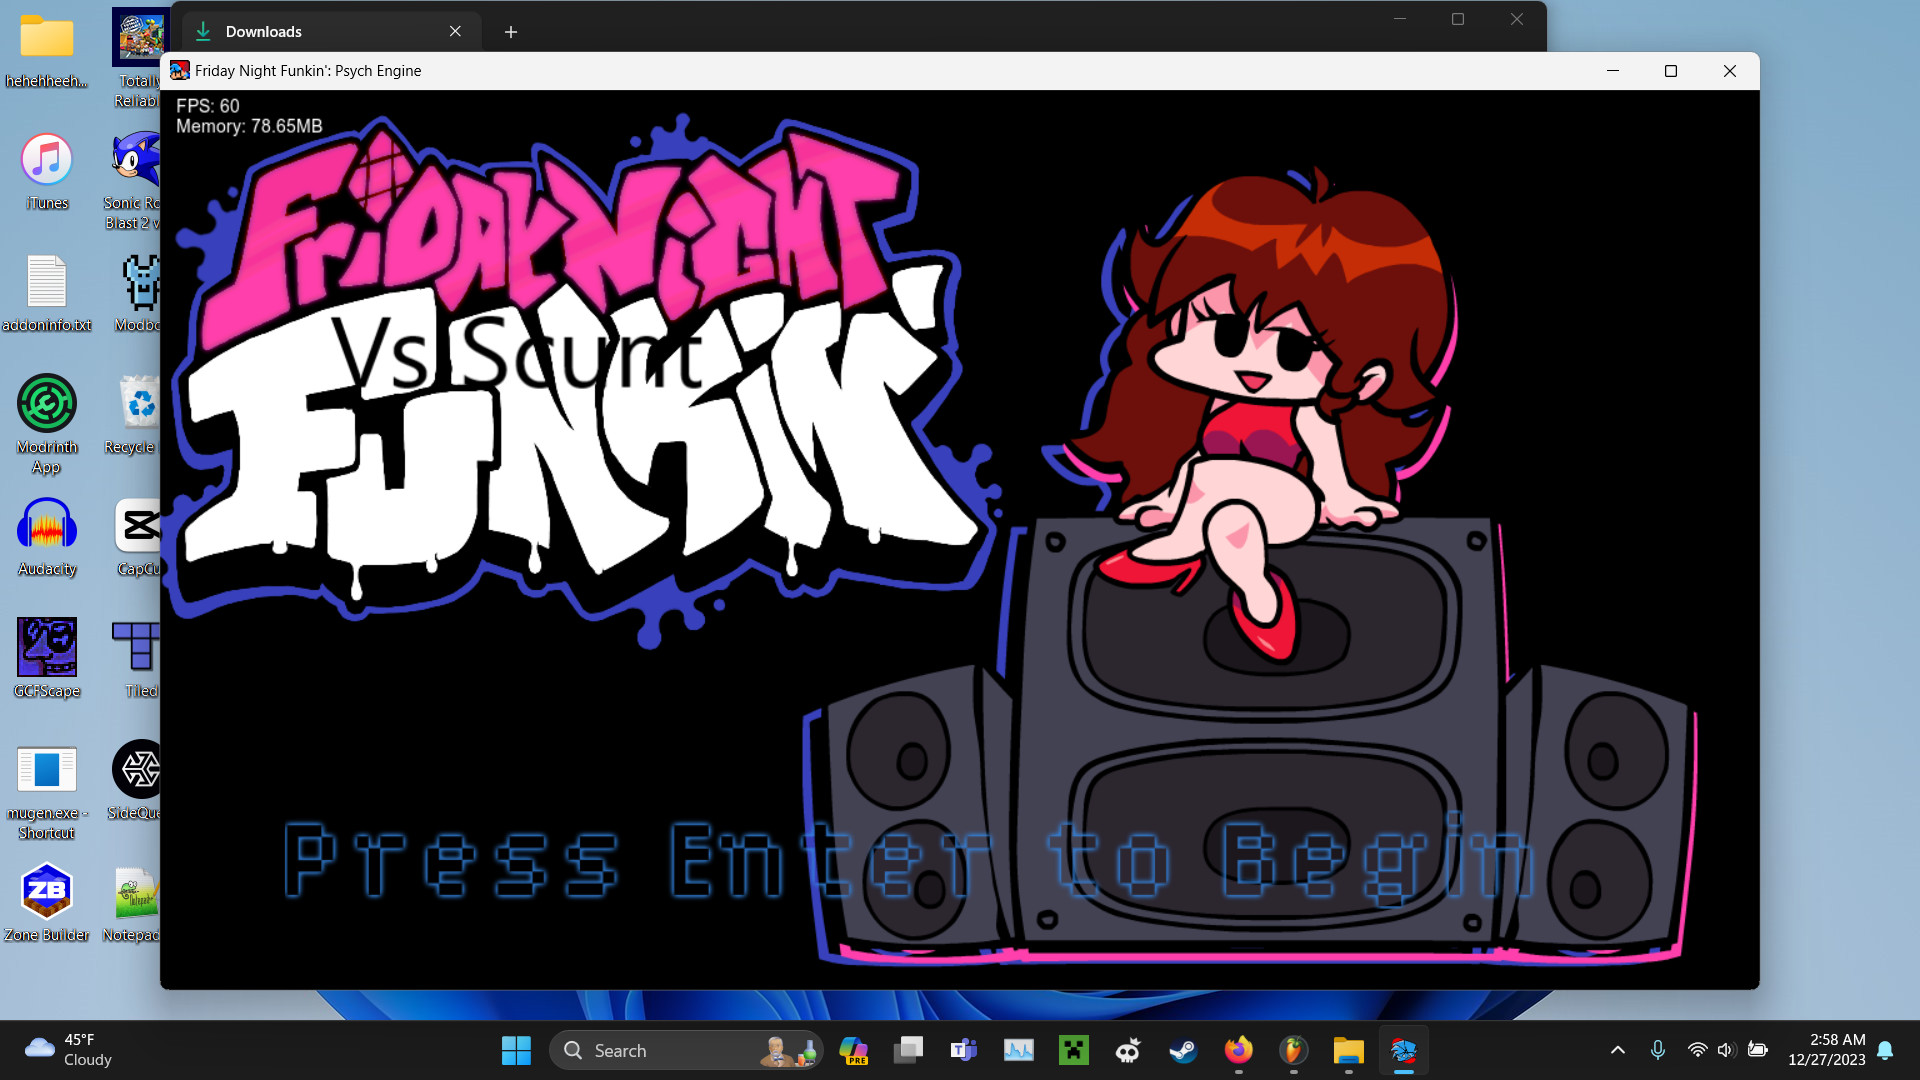Screen dimensions: 1920x1080
Task: Click the Windows Start button
Action: [516, 1050]
